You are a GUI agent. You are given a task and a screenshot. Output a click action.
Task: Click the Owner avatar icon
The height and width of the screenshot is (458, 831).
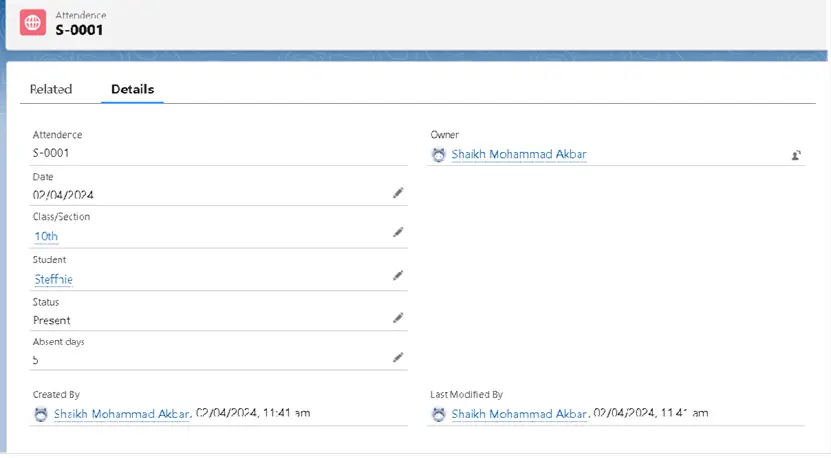coord(438,155)
